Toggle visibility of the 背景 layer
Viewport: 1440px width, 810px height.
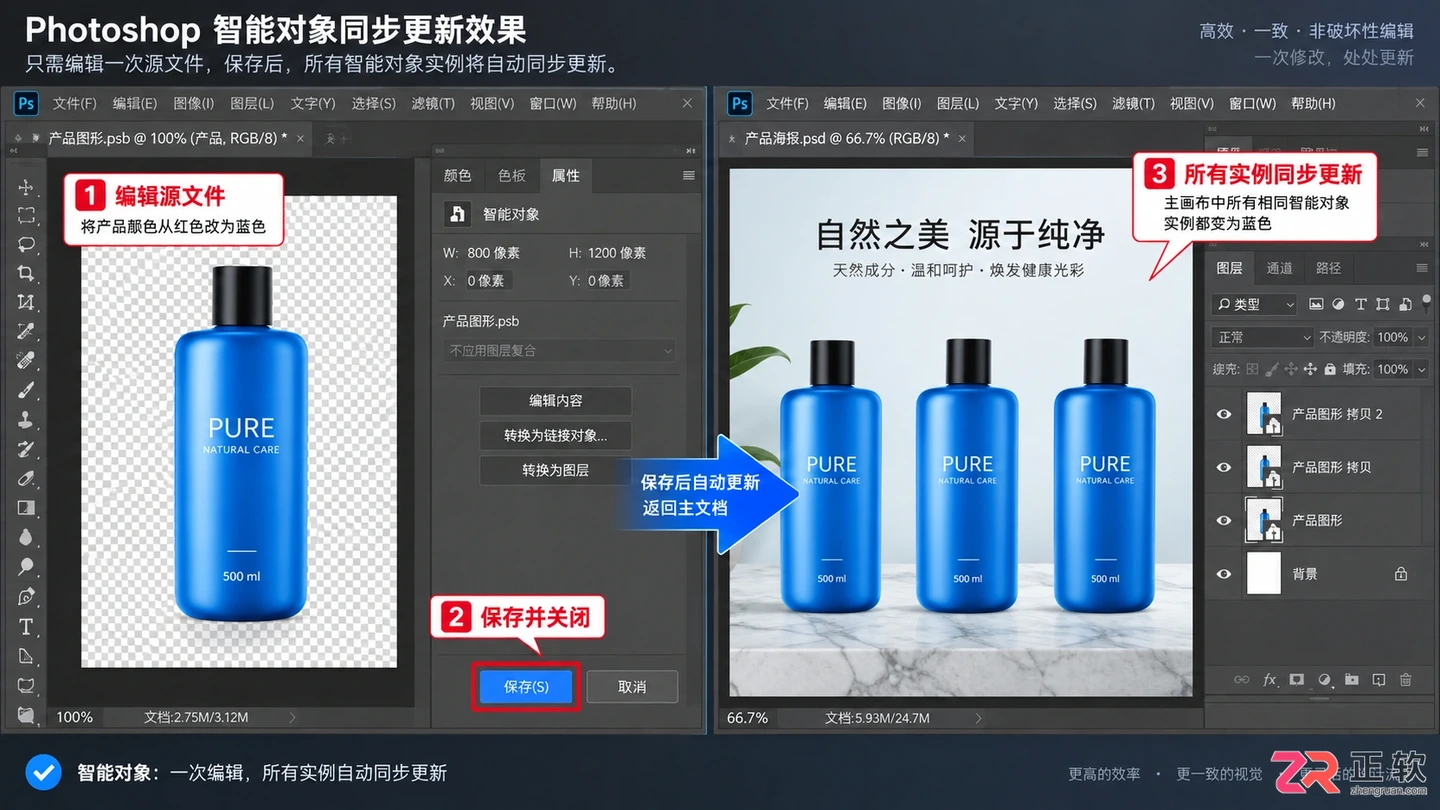coord(1224,574)
